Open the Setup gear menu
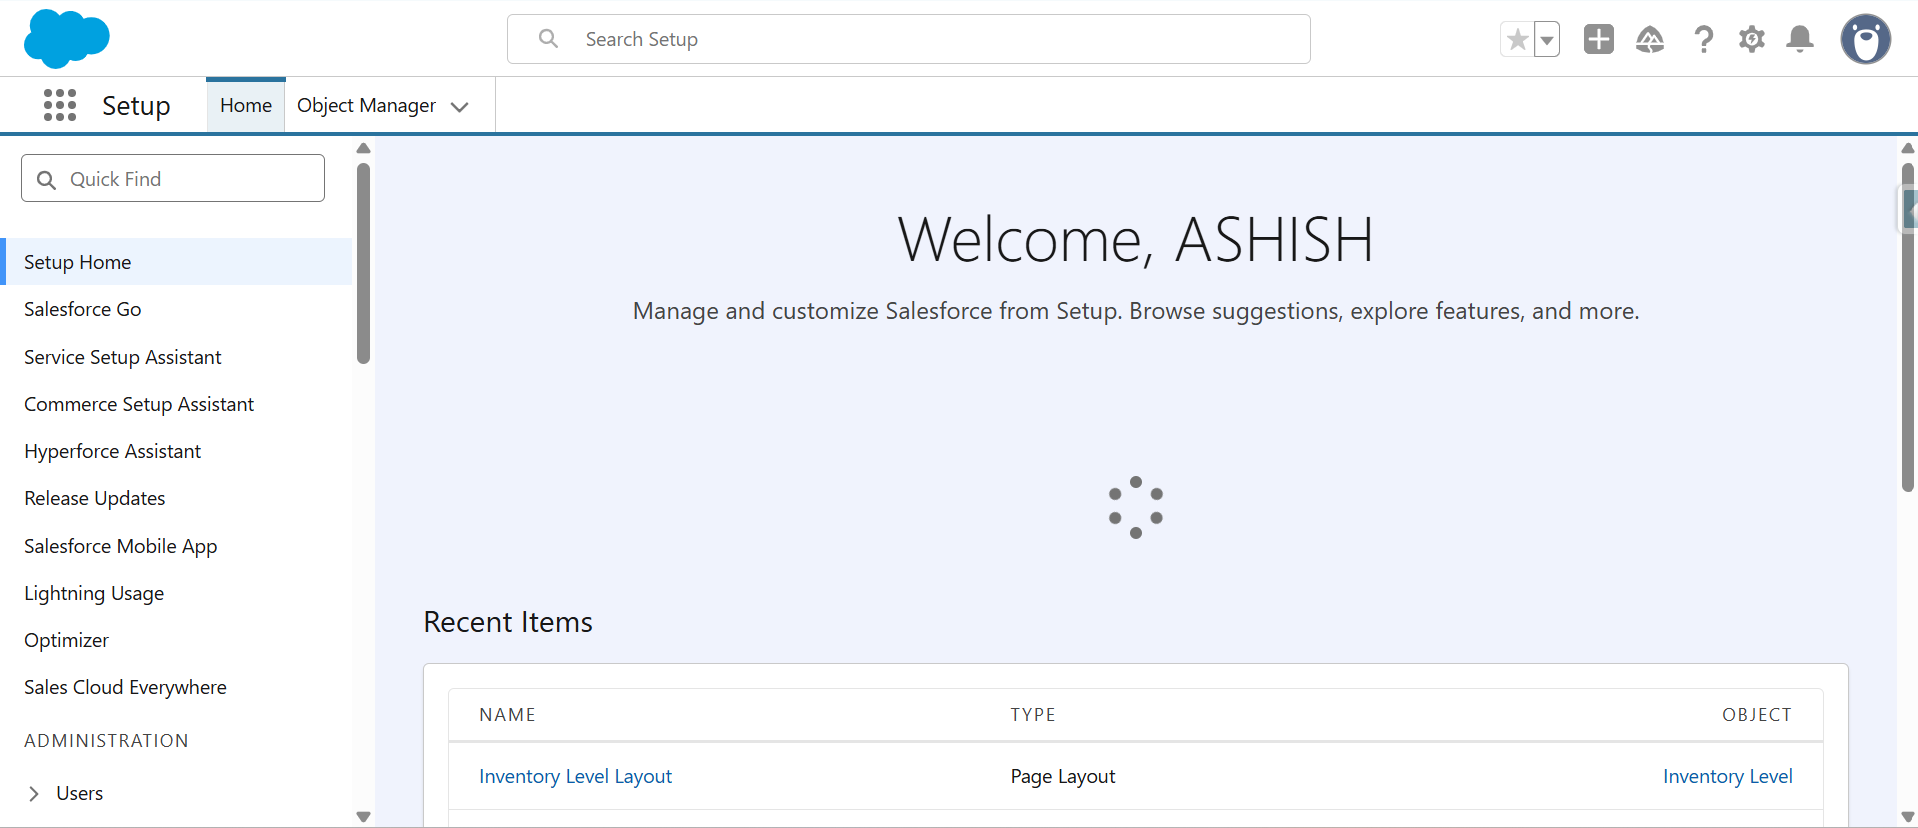The height and width of the screenshot is (828, 1918). pyautogui.click(x=1751, y=40)
